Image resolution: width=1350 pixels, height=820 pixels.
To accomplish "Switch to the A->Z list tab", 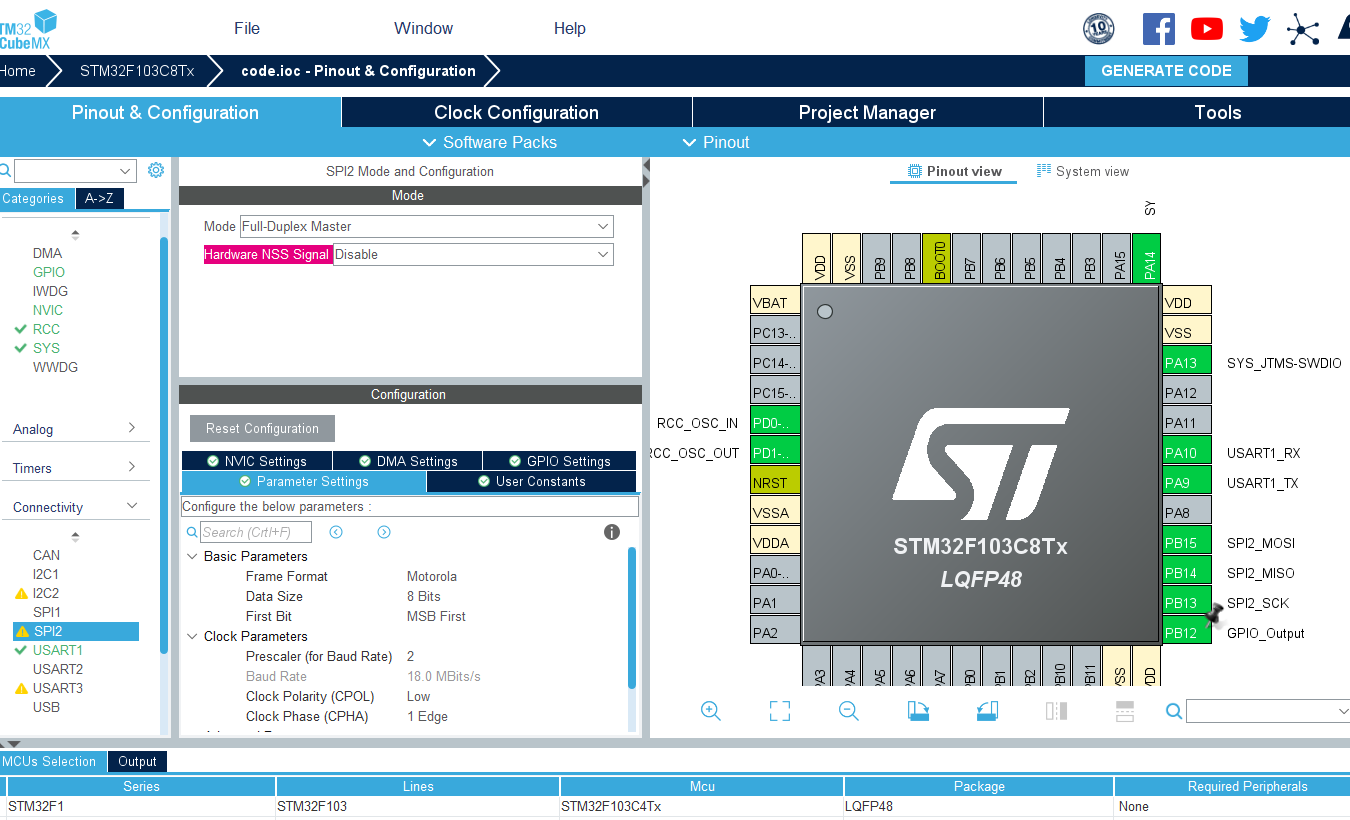I will (99, 198).
